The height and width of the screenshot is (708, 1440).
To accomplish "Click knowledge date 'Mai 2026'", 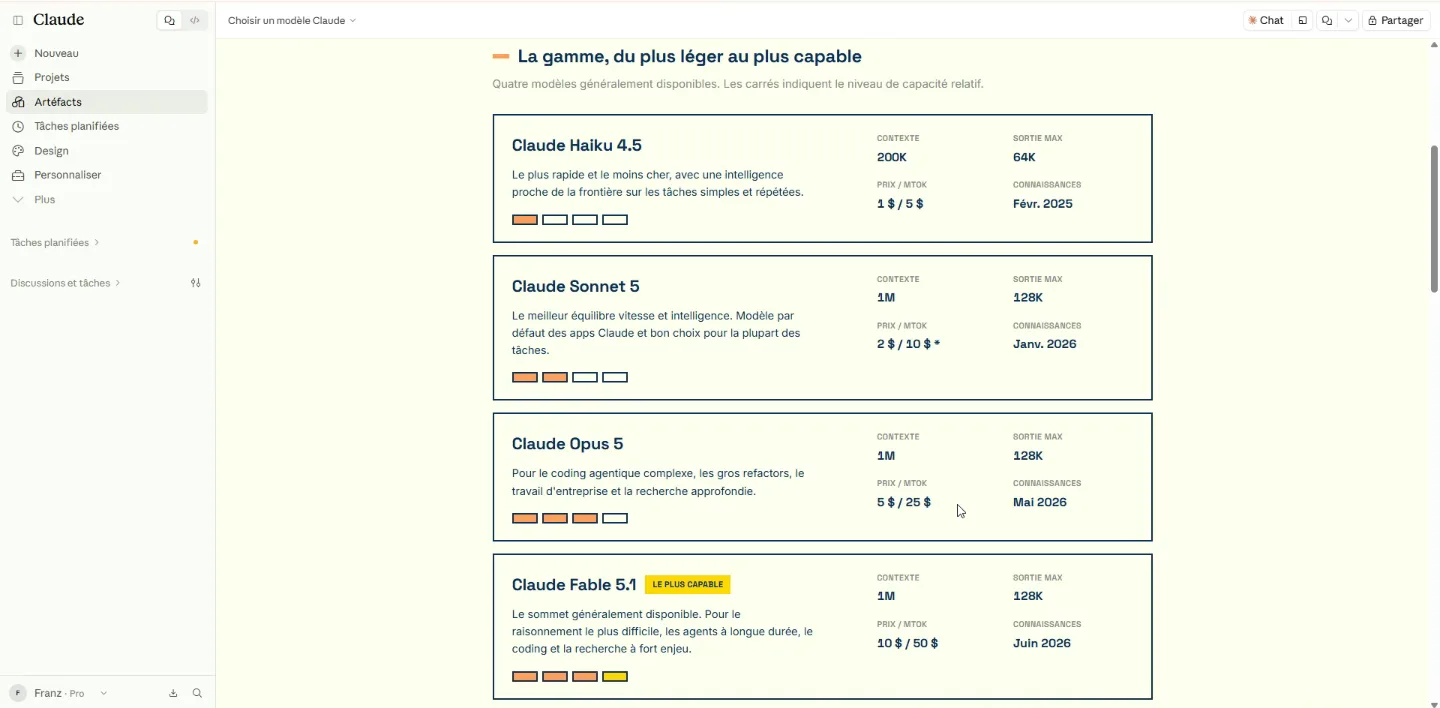I will [x=1040, y=502].
